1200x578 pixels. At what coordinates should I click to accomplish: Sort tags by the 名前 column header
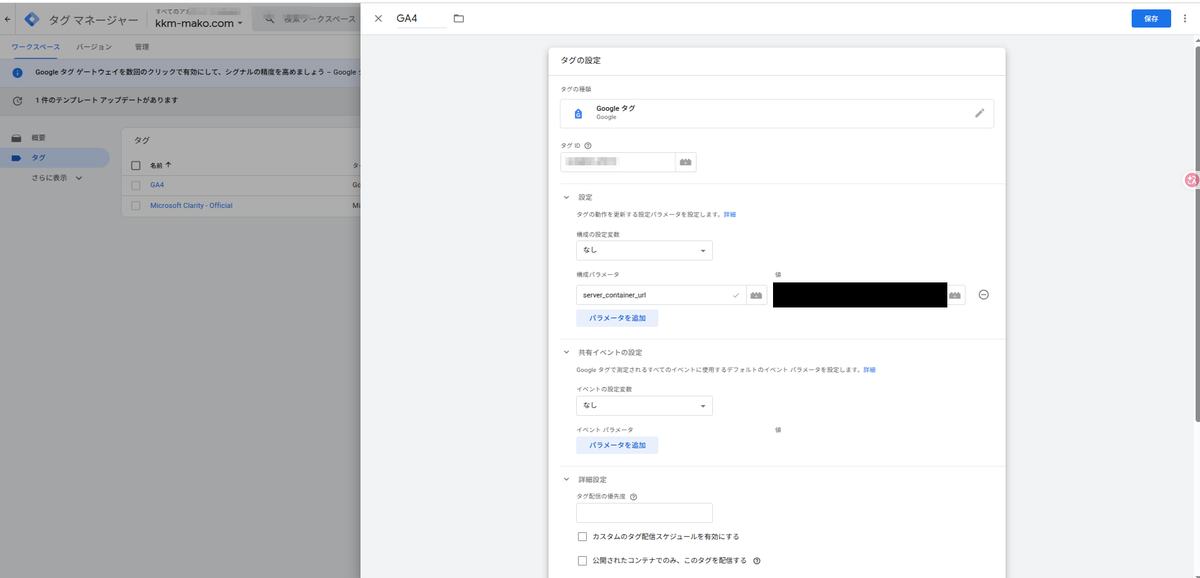click(160, 165)
